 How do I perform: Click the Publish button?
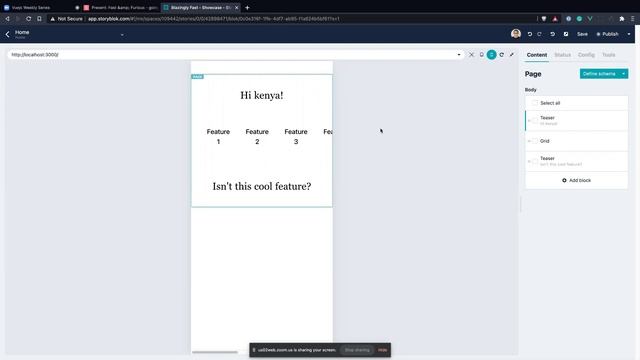tap(607, 34)
